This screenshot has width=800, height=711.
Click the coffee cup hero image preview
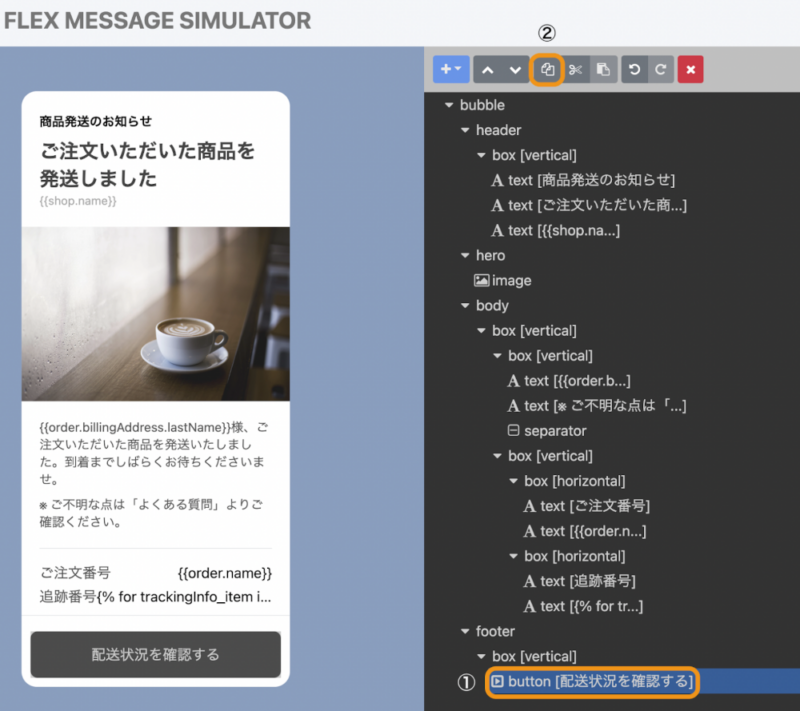pyautogui.click(x=156, y=314)
